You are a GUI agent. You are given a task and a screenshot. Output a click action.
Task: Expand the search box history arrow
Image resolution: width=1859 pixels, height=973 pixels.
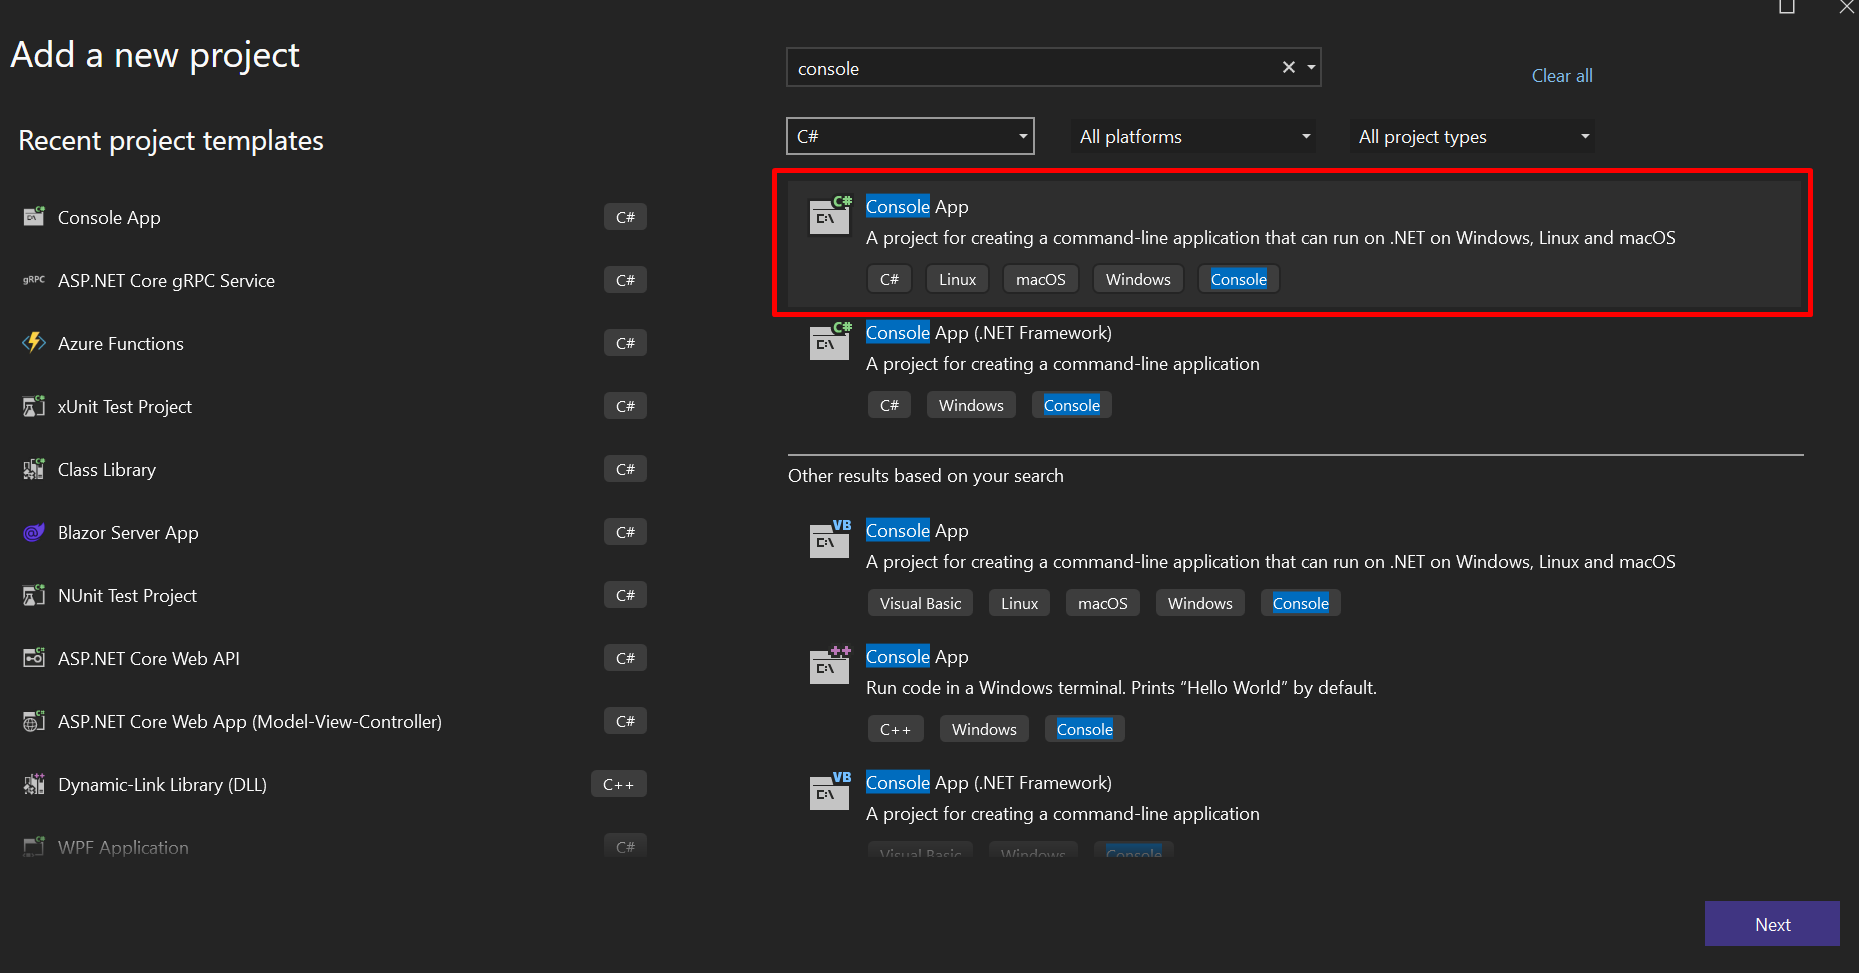pyautogui.click(x=1311, y=67)
